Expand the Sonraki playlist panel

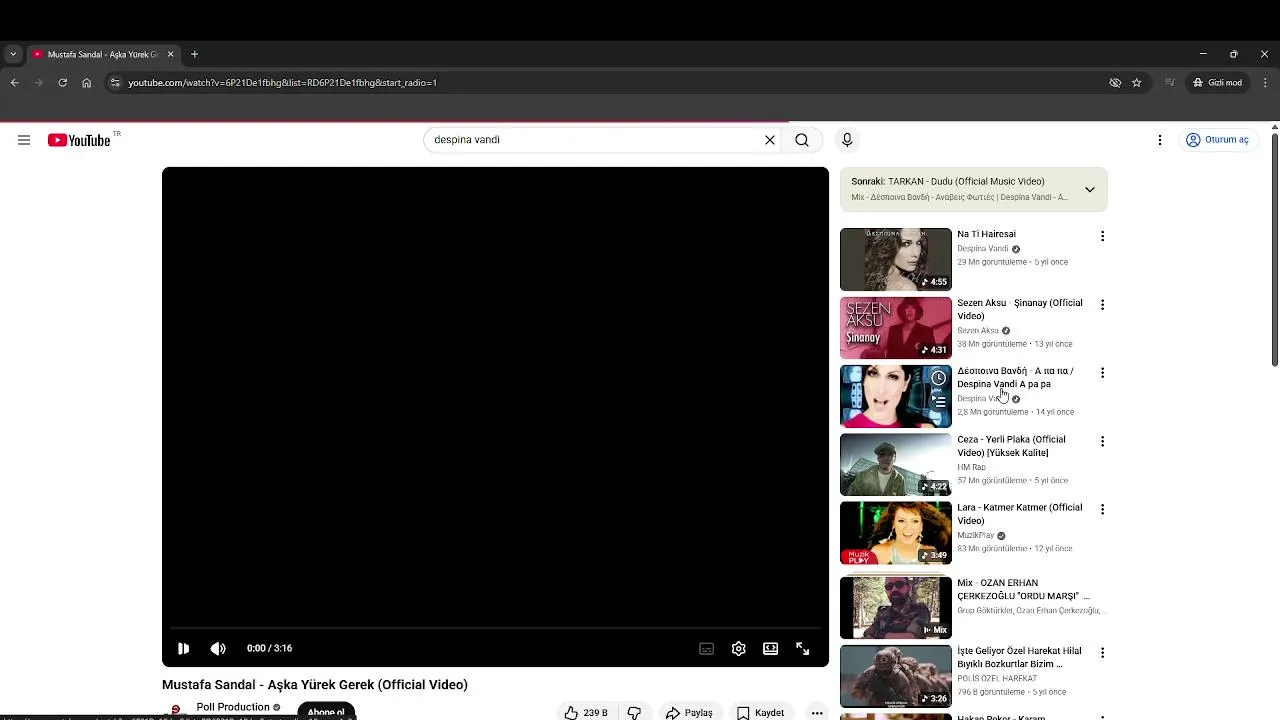1090,189
